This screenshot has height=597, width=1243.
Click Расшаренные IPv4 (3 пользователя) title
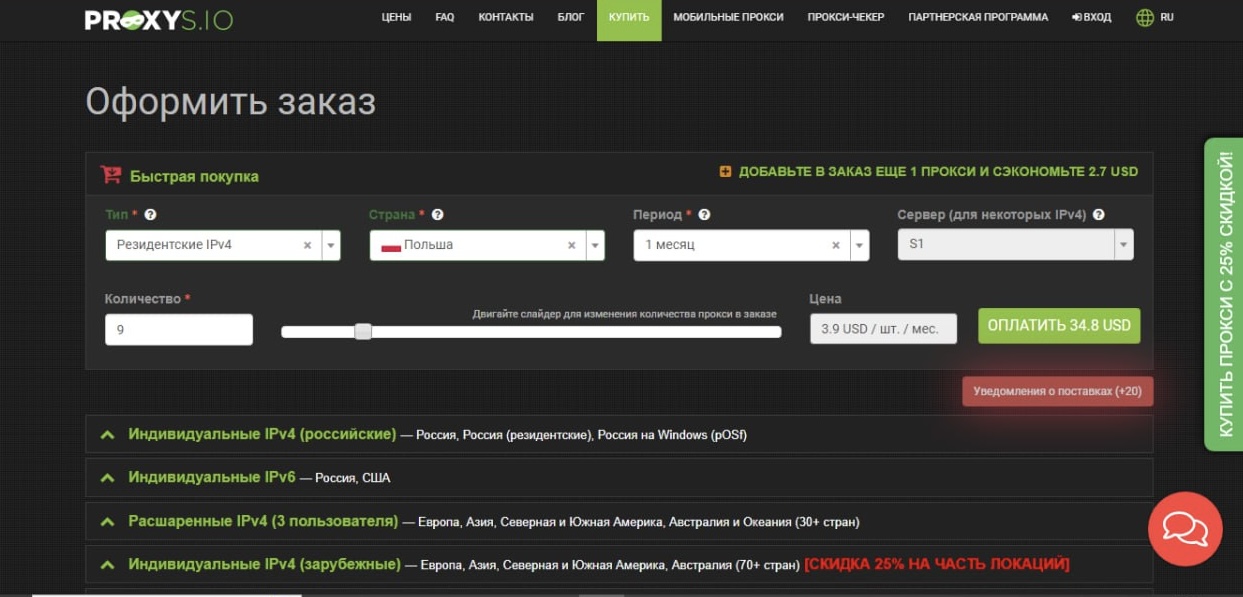[x=263, y=521]
